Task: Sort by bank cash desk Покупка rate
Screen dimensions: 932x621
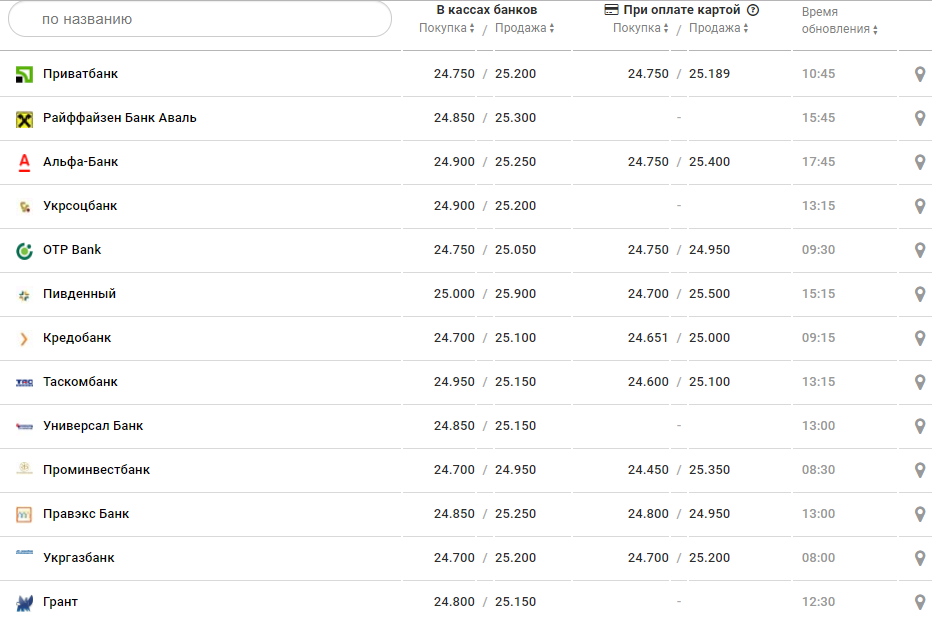Action: click(446, 28)
